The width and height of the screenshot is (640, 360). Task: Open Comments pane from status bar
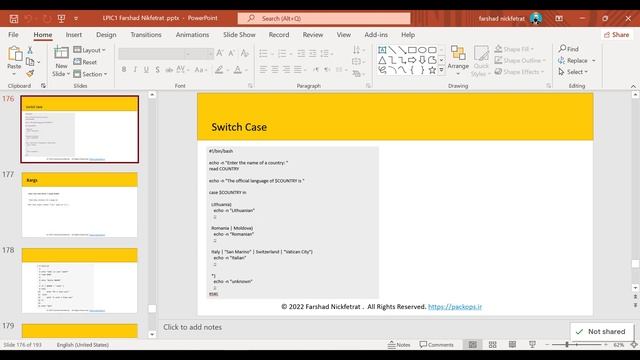tap(436, 345)
